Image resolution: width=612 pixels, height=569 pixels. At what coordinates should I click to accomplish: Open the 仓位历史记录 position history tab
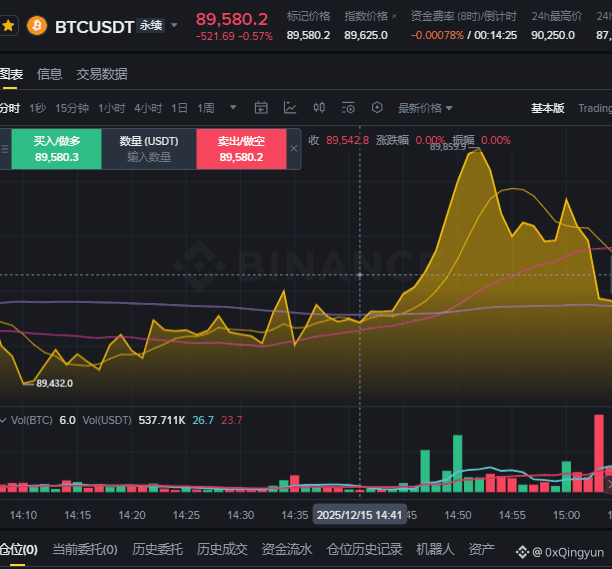coord(364,549)
